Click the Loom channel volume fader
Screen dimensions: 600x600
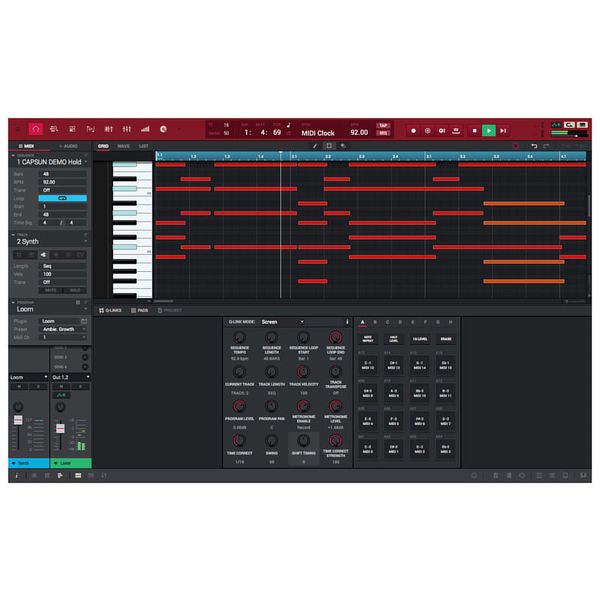pos(60,428)
